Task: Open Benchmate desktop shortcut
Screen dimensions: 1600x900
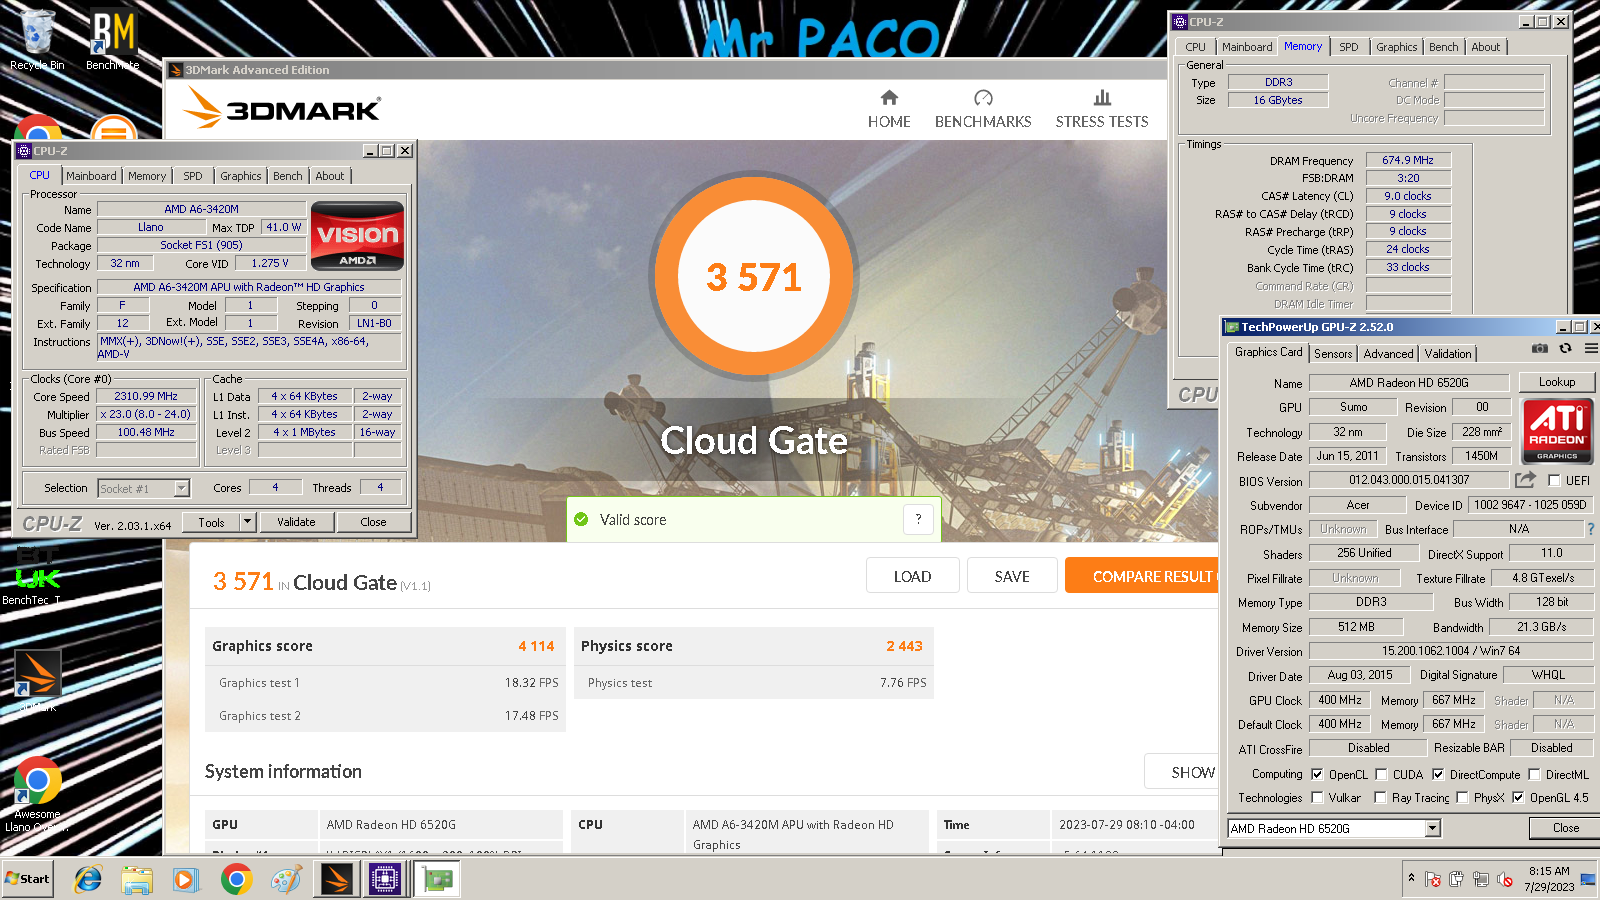Action: 113,40
